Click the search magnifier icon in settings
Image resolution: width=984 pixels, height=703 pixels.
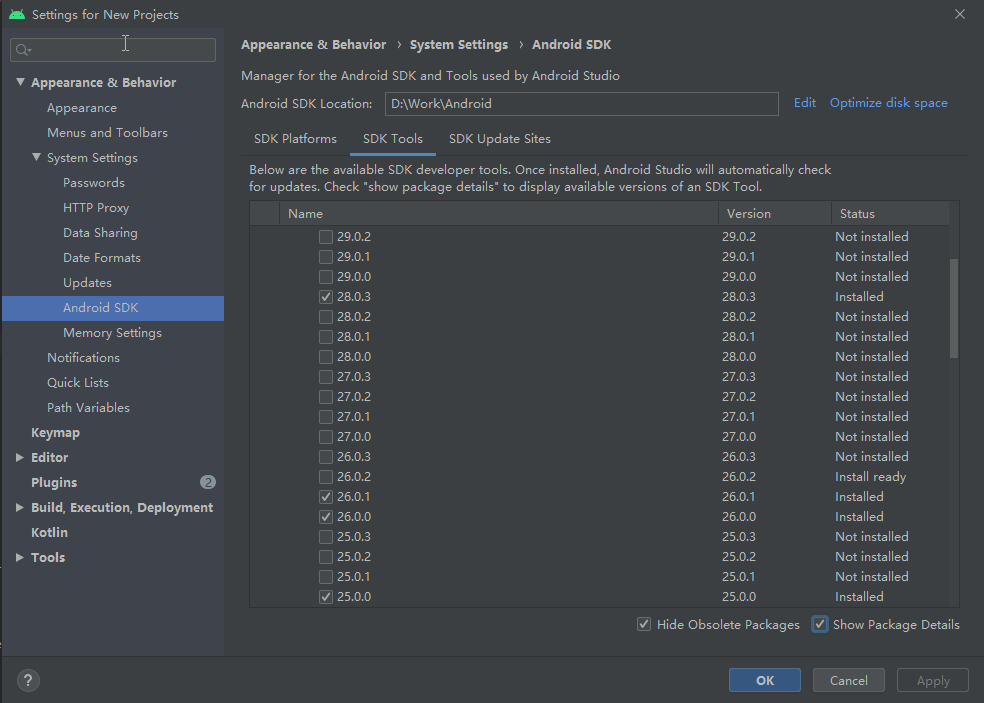21,50
